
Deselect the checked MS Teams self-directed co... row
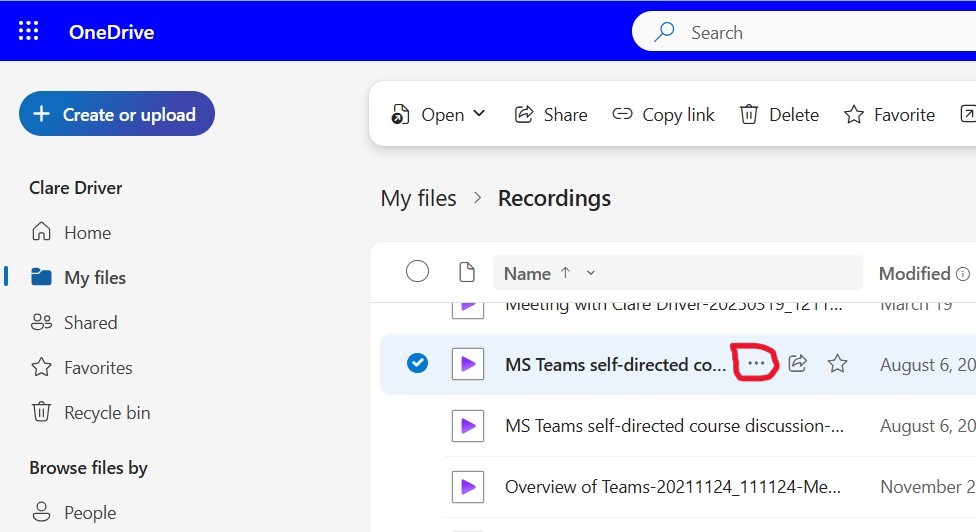[417, 363]
